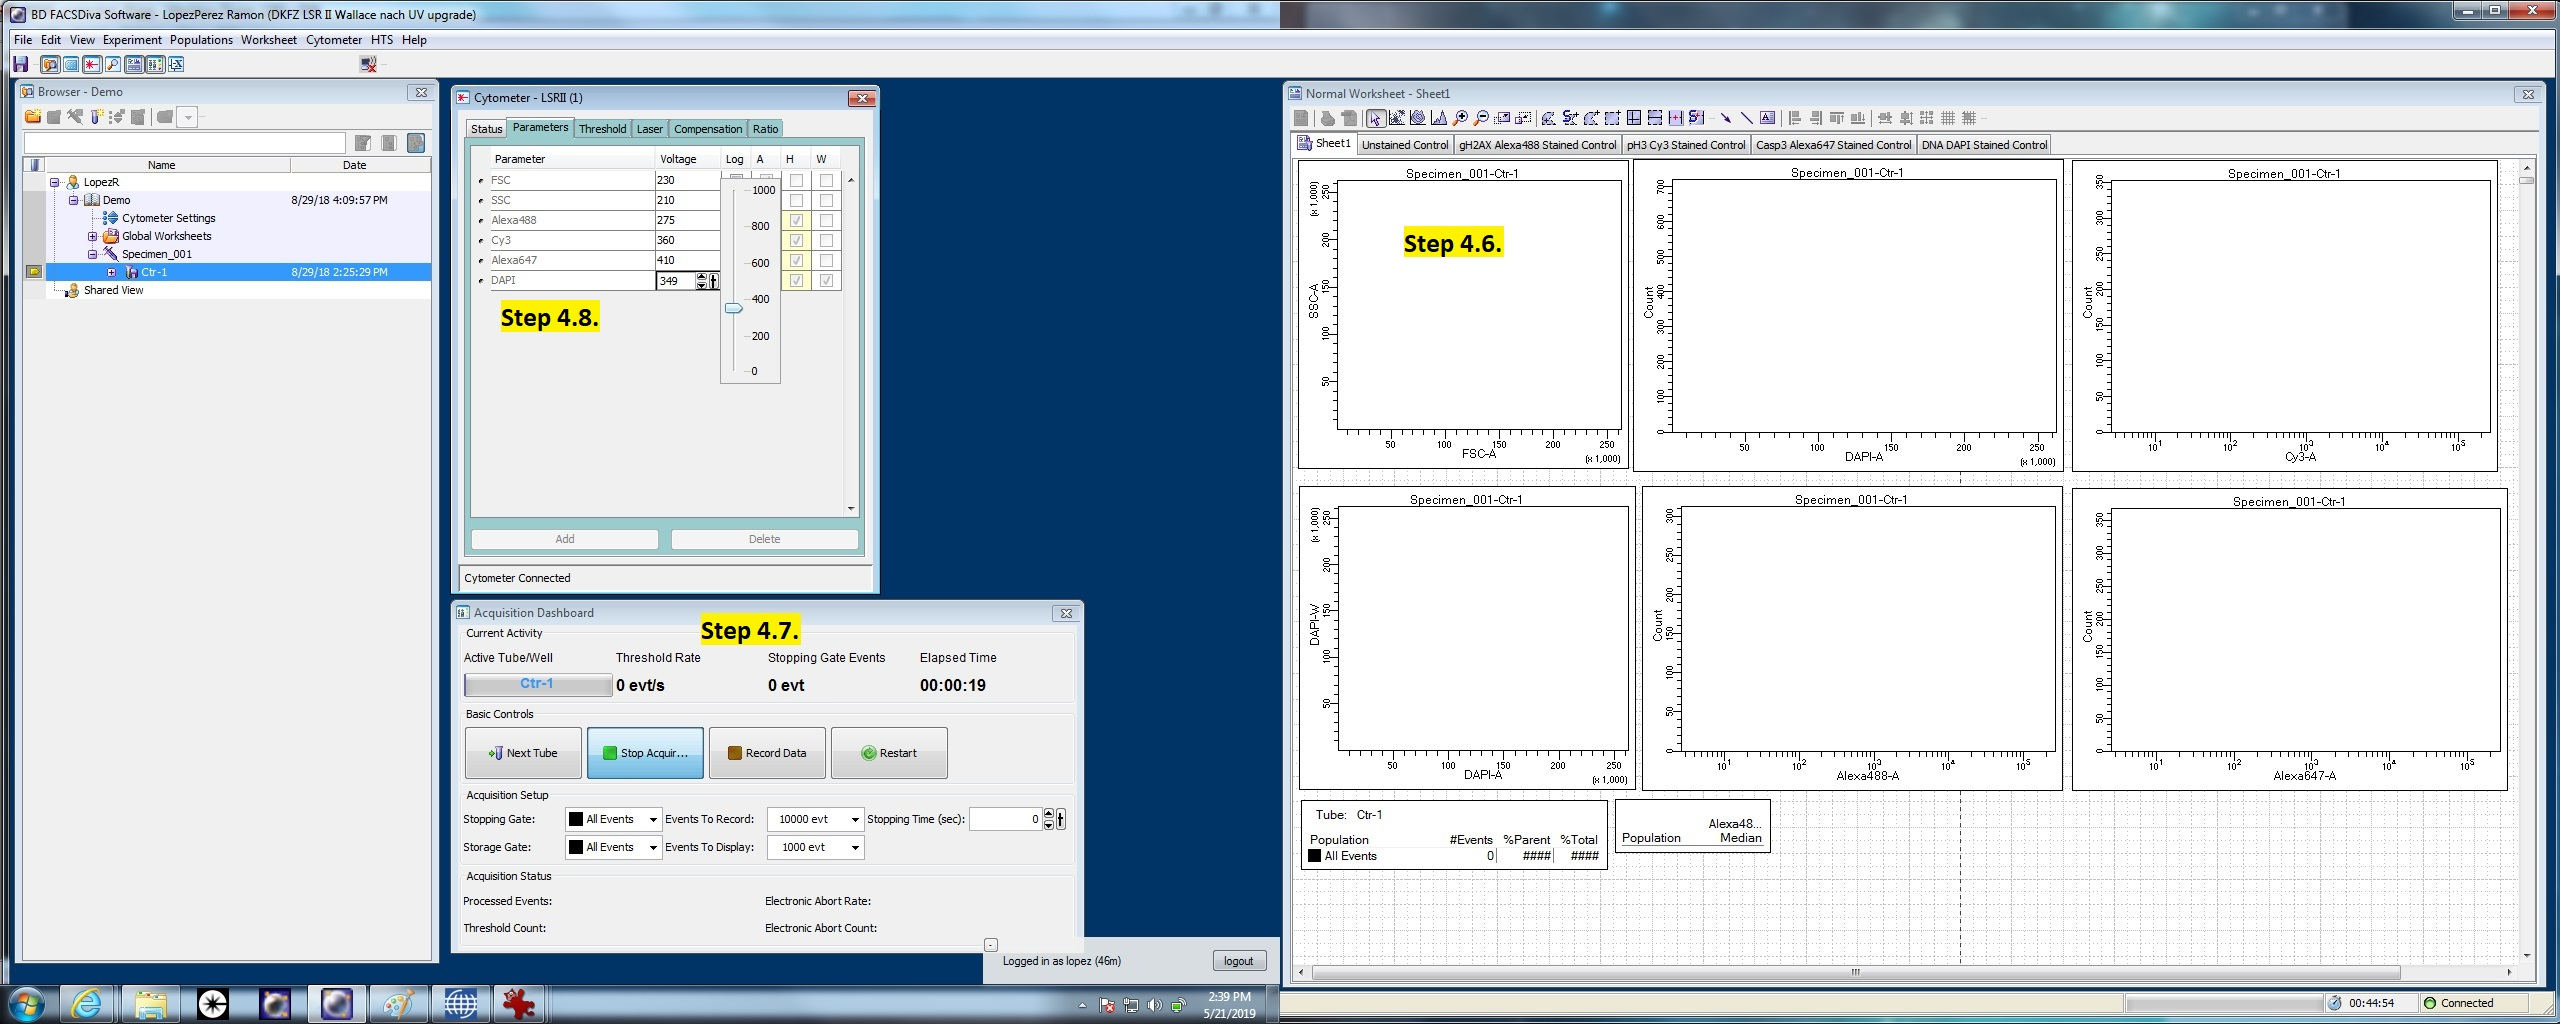Viewport: 2560px width, 1024px height.
Task: Expand the Global Worksheets tree node
Action: point(93,237)
